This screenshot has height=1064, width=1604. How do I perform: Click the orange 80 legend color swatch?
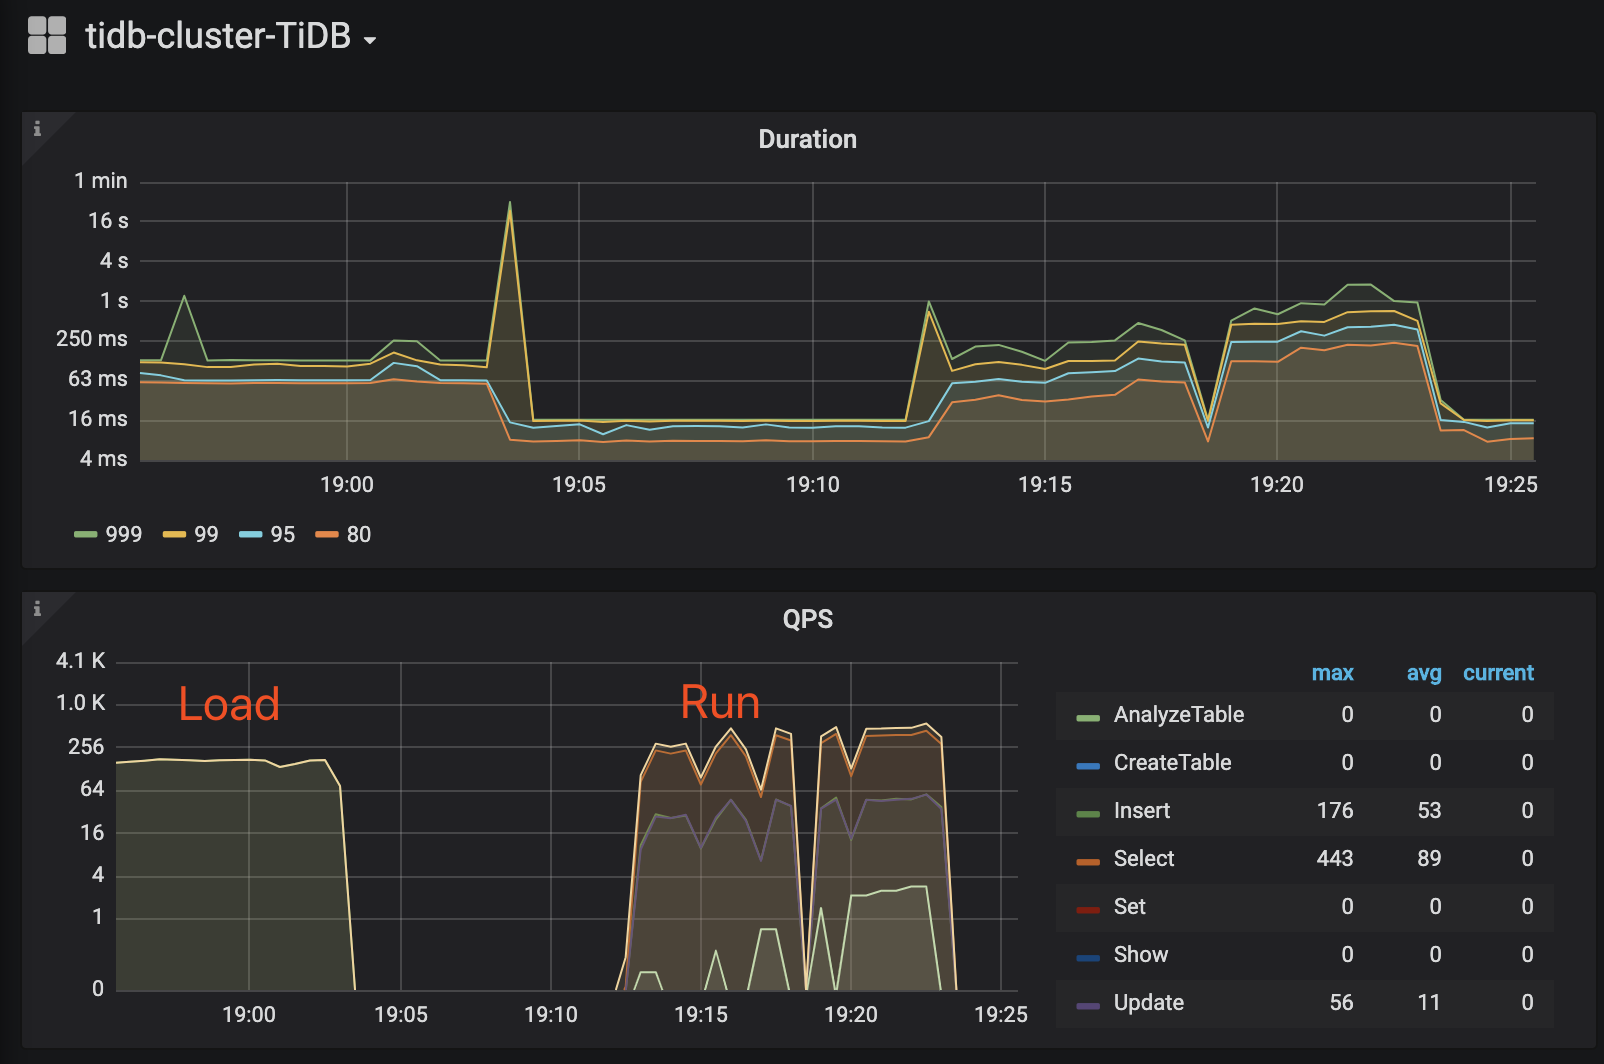click(x=327, y=535)
